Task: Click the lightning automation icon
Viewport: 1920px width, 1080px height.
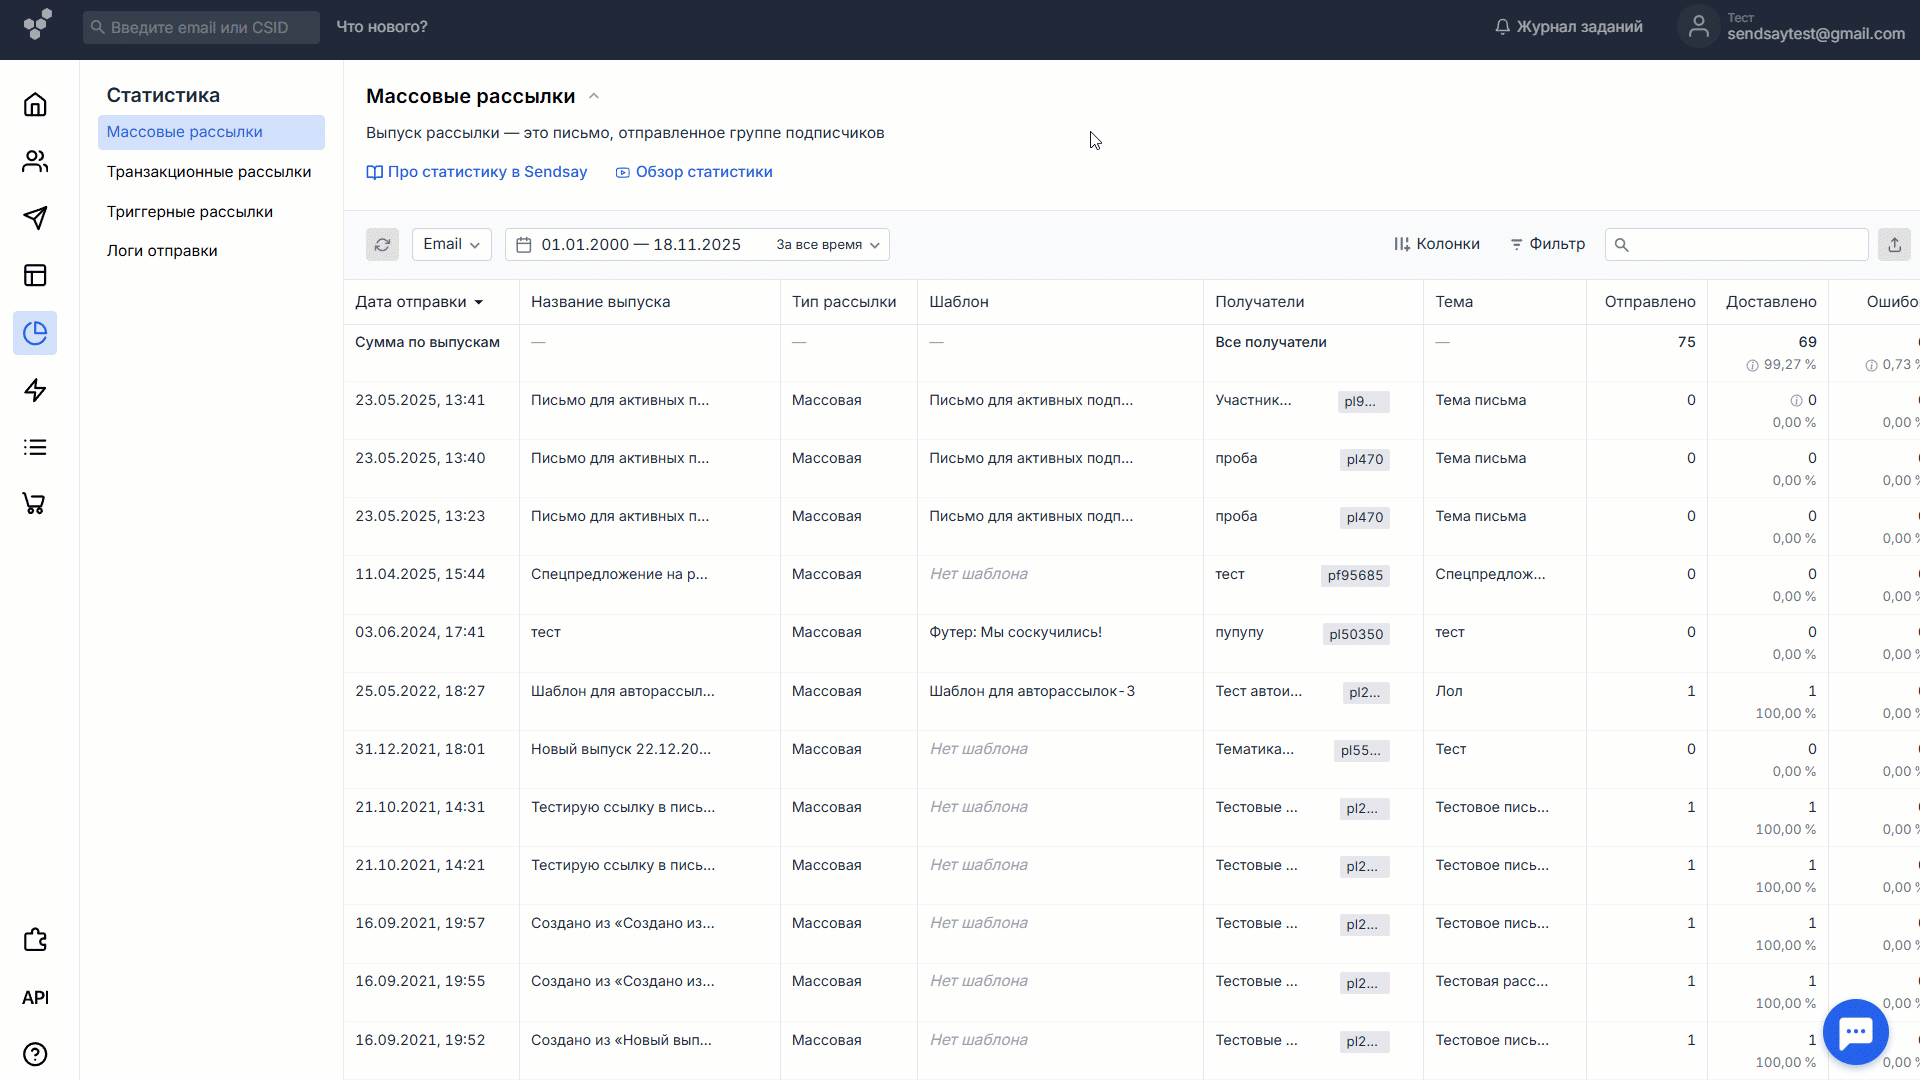Action: [x=35, y=390]
